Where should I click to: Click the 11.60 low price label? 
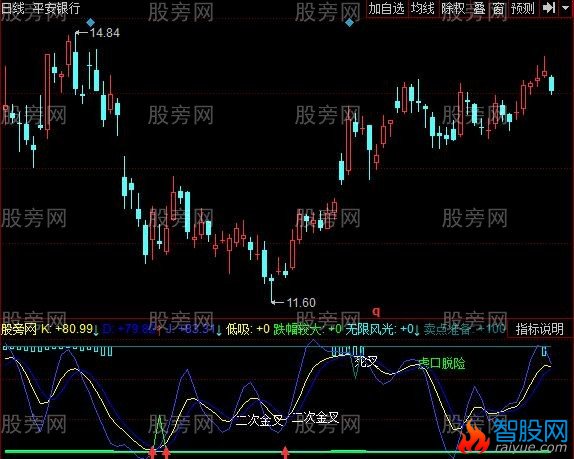(301, 303)
